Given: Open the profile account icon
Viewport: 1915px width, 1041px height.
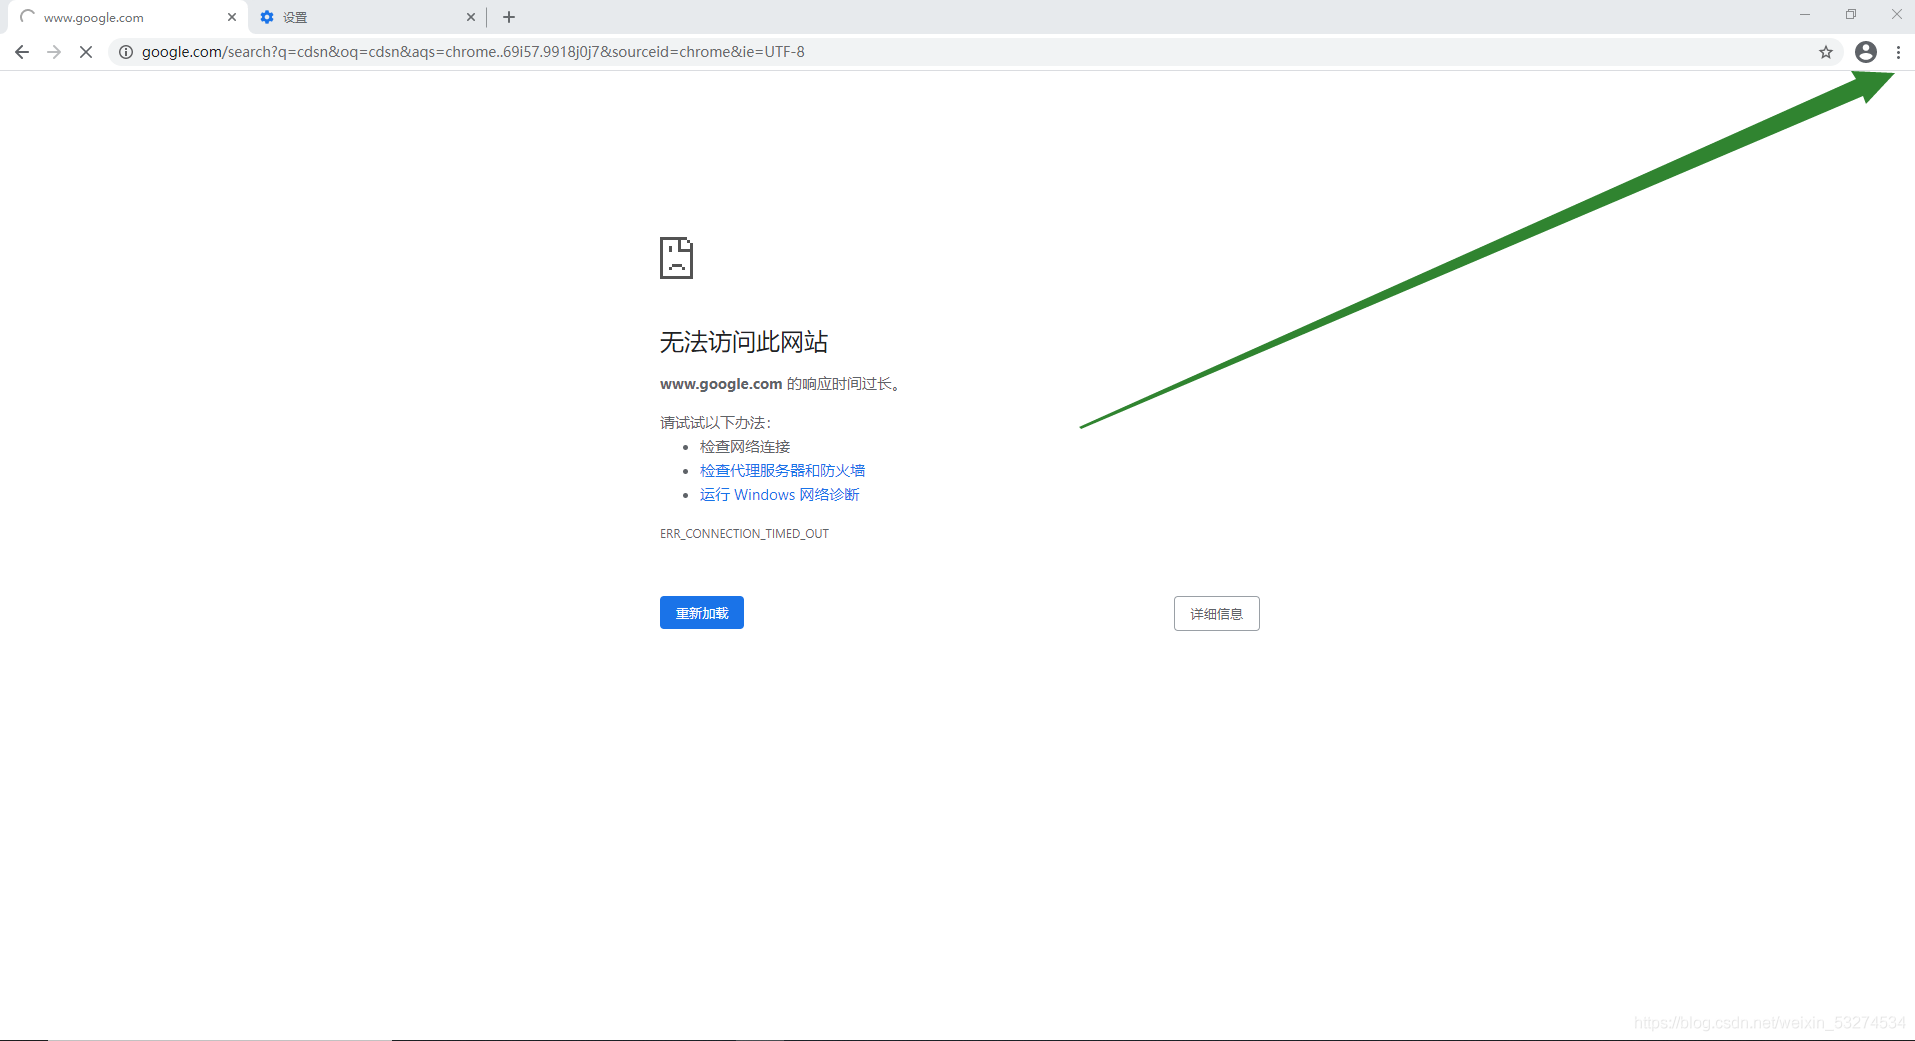Looking at the screenshot, I should click(1866, 52).
